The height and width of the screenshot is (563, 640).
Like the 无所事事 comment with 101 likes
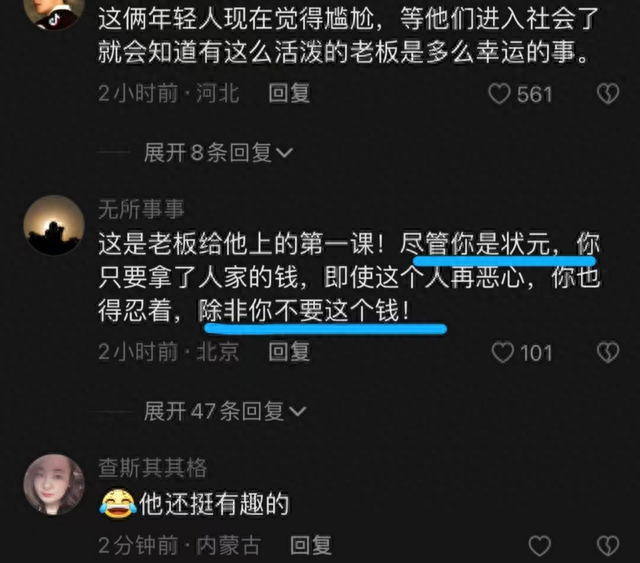pos(502,353)
